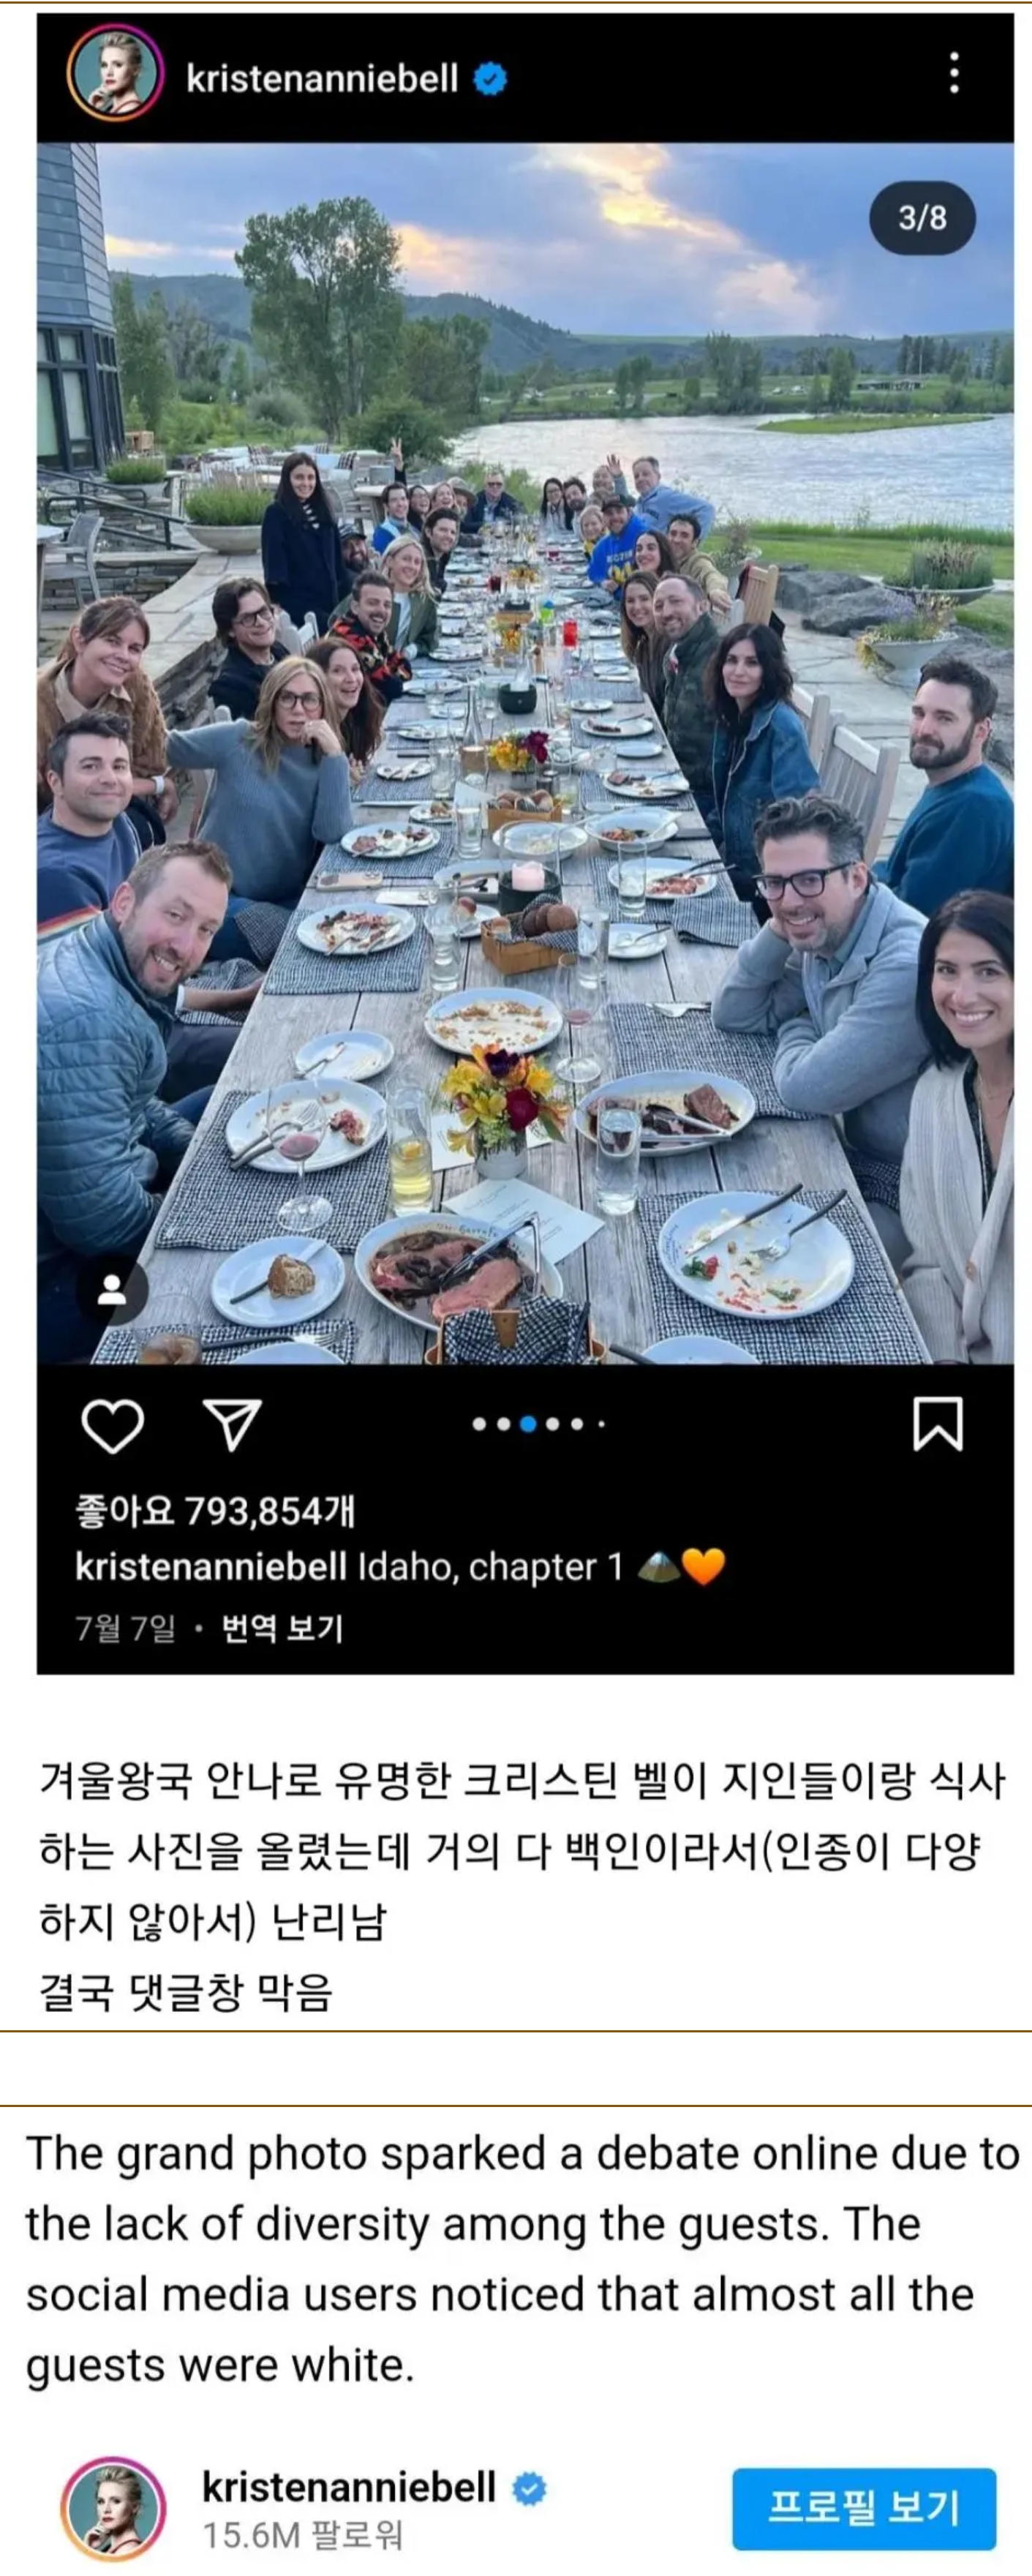Tap the heart like icon
The height and width of the screenshot is (2576, 1032).
point(112,1424)
